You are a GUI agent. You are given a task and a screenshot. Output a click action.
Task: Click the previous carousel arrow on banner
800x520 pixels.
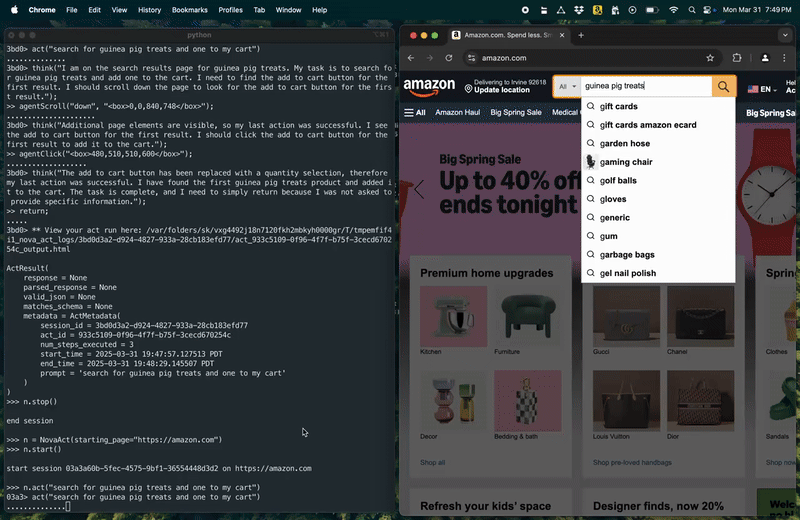[419, 189]
